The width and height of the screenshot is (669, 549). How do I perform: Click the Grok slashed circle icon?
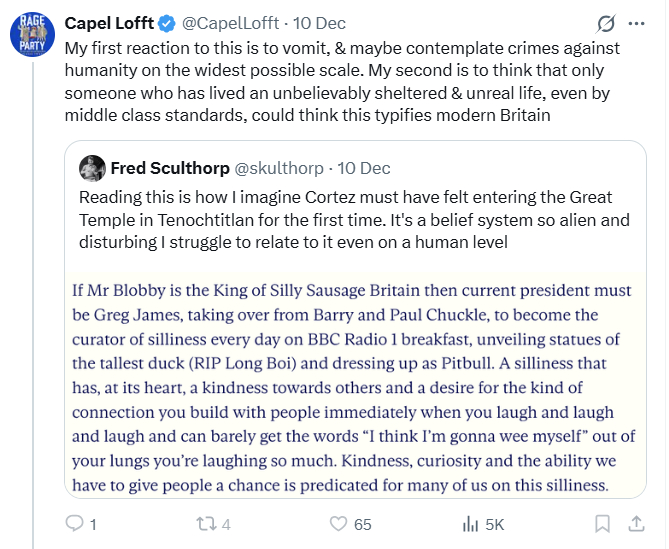605,23
